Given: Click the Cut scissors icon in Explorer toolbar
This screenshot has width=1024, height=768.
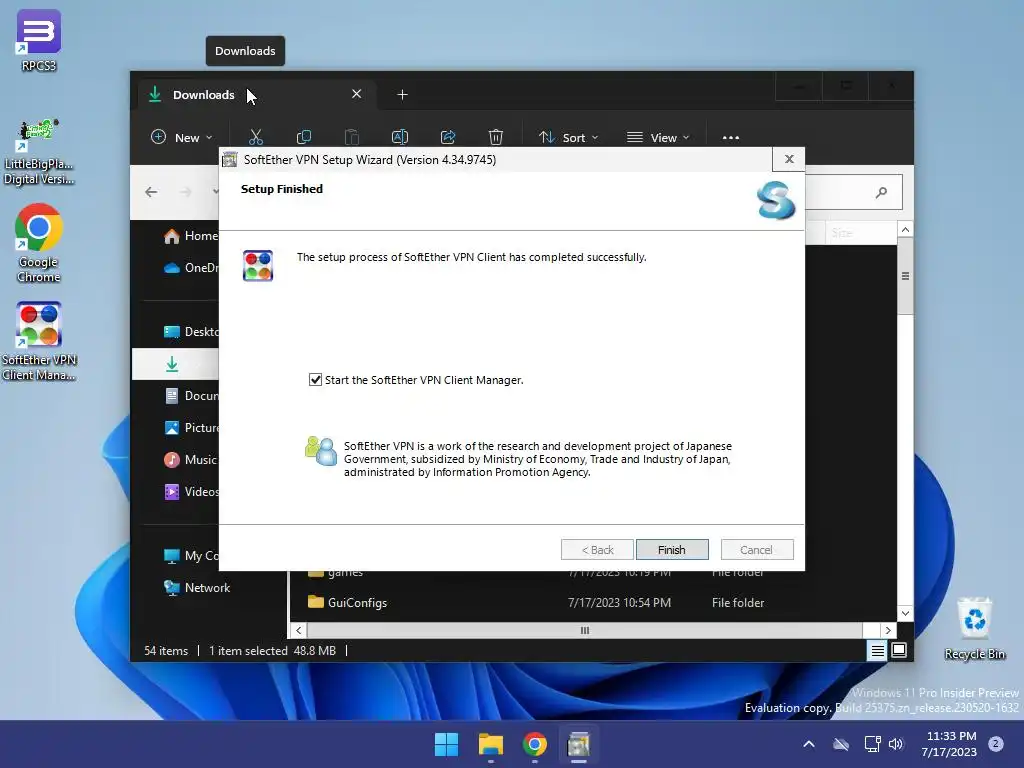Looking at the screenshot, I should click(x=256, y=137).
